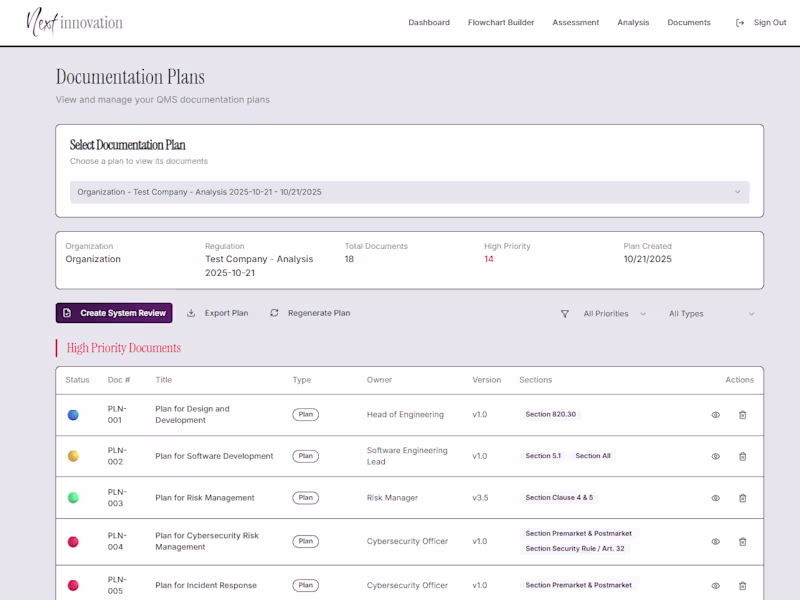
Task: Open the Assessment menu item
Action: point(575,22)
